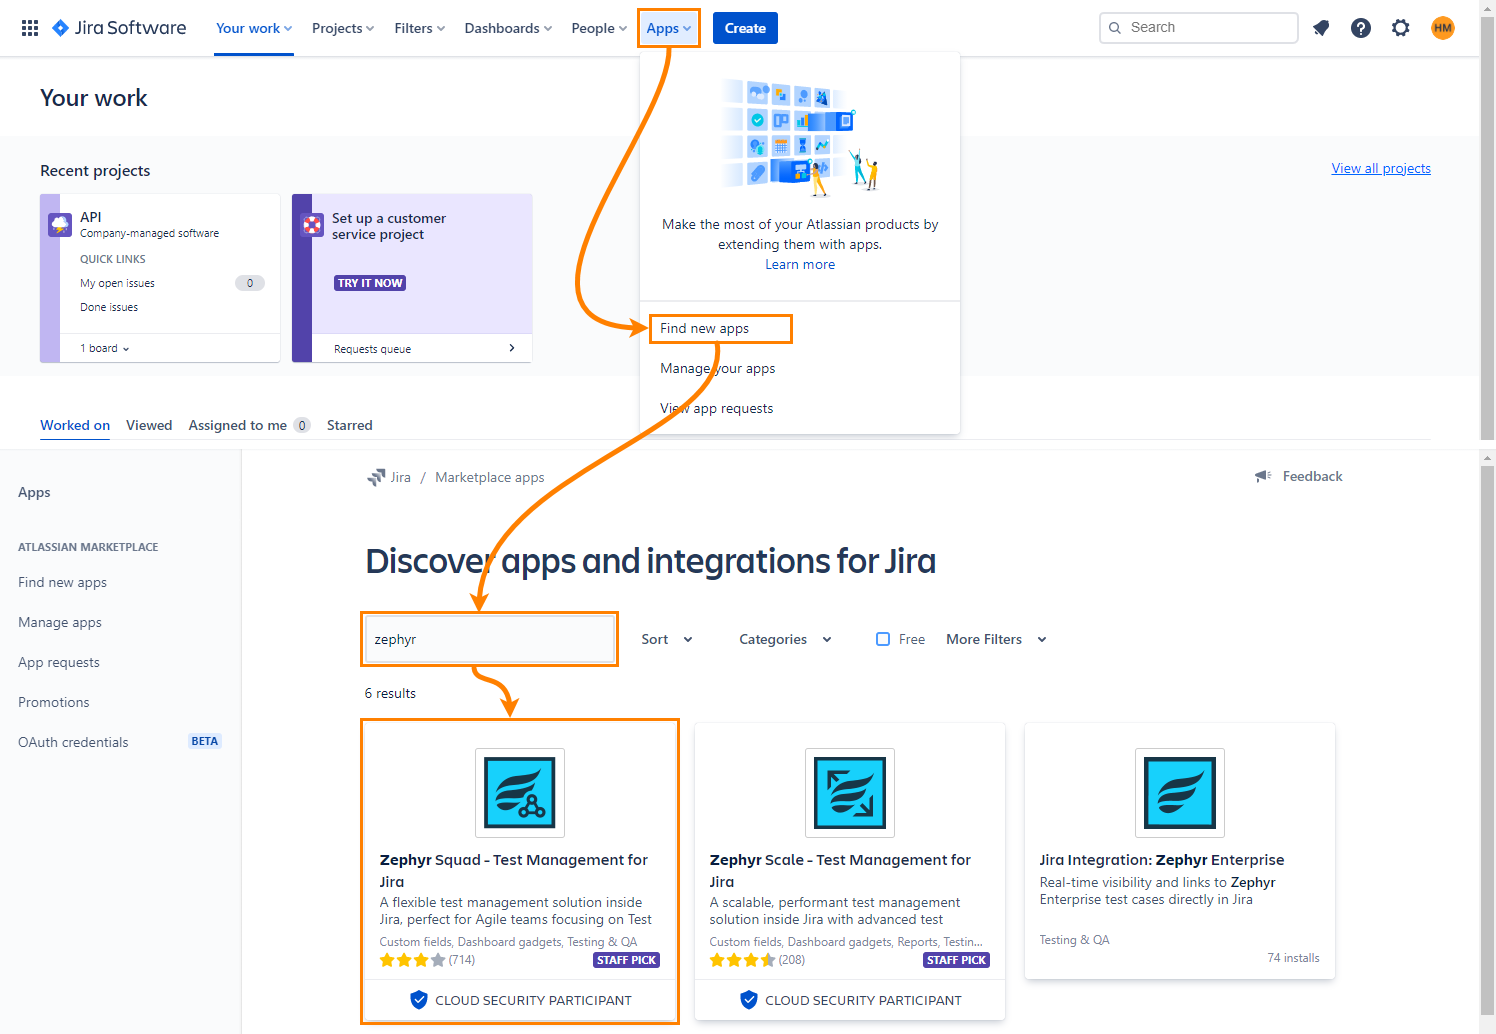Switch to the Starred tab
This screenshot has height=1034, width=1496.
[349, 425]
